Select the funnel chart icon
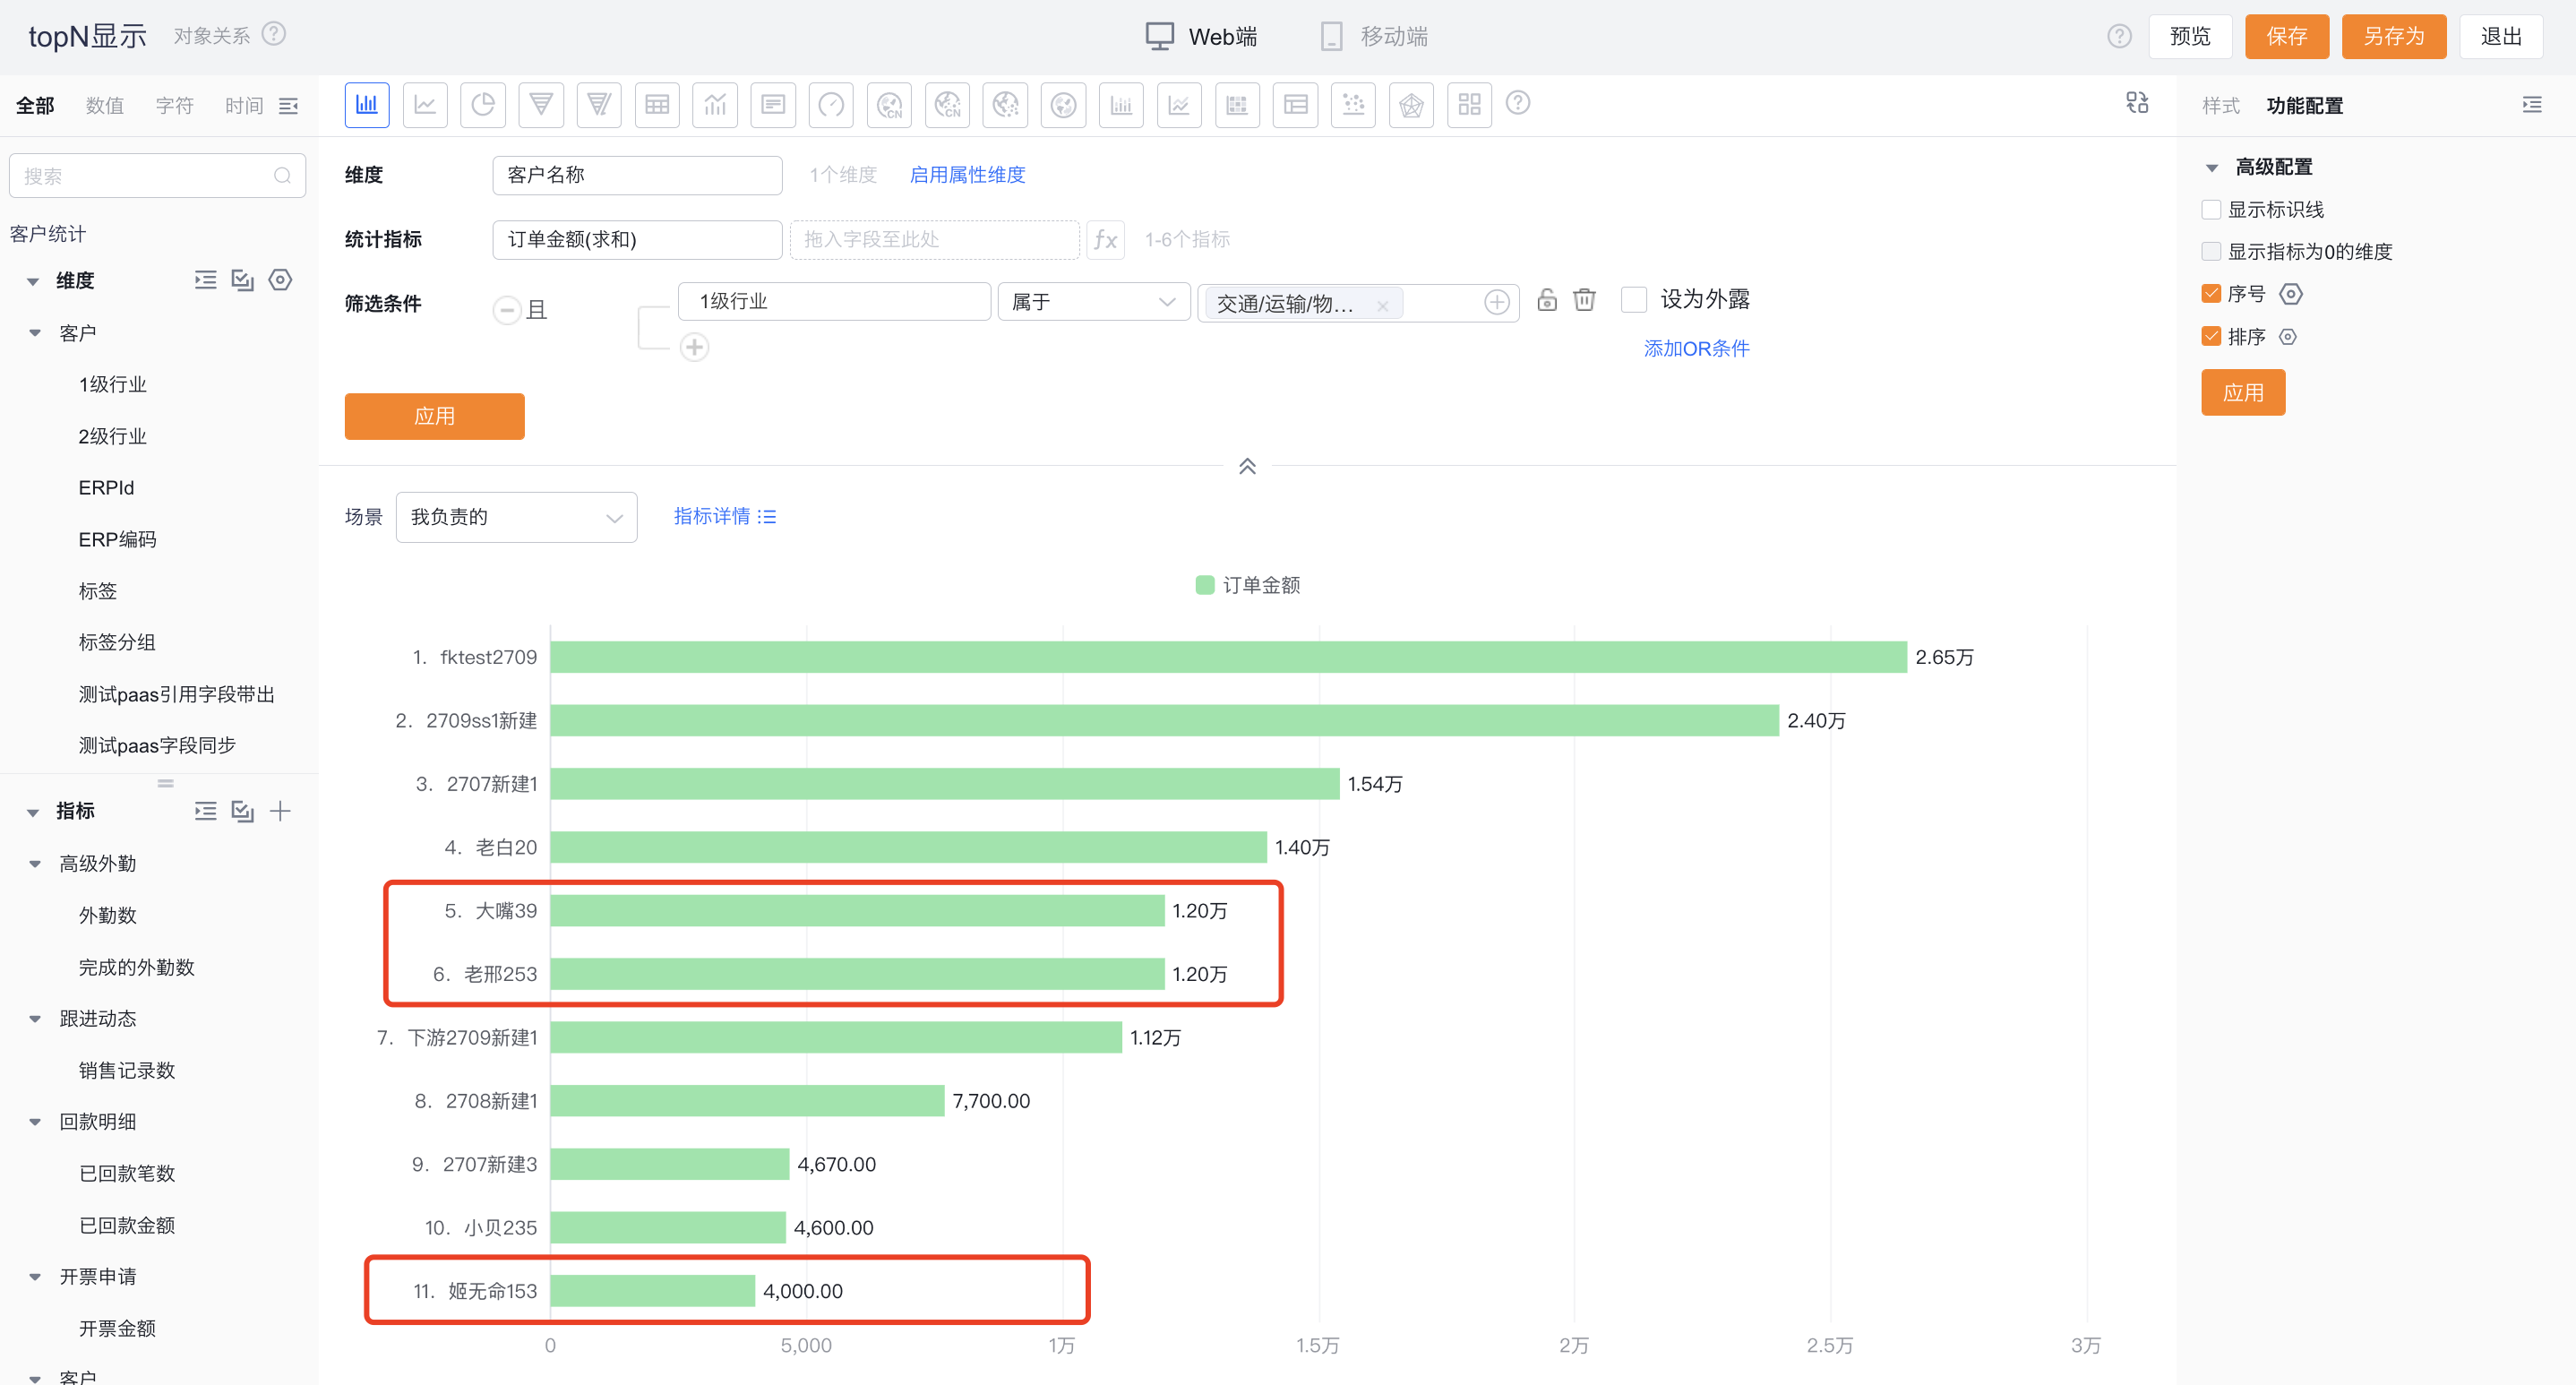Image resolution: width=2576 pixels, height=1385 pixels. (541, 104)
